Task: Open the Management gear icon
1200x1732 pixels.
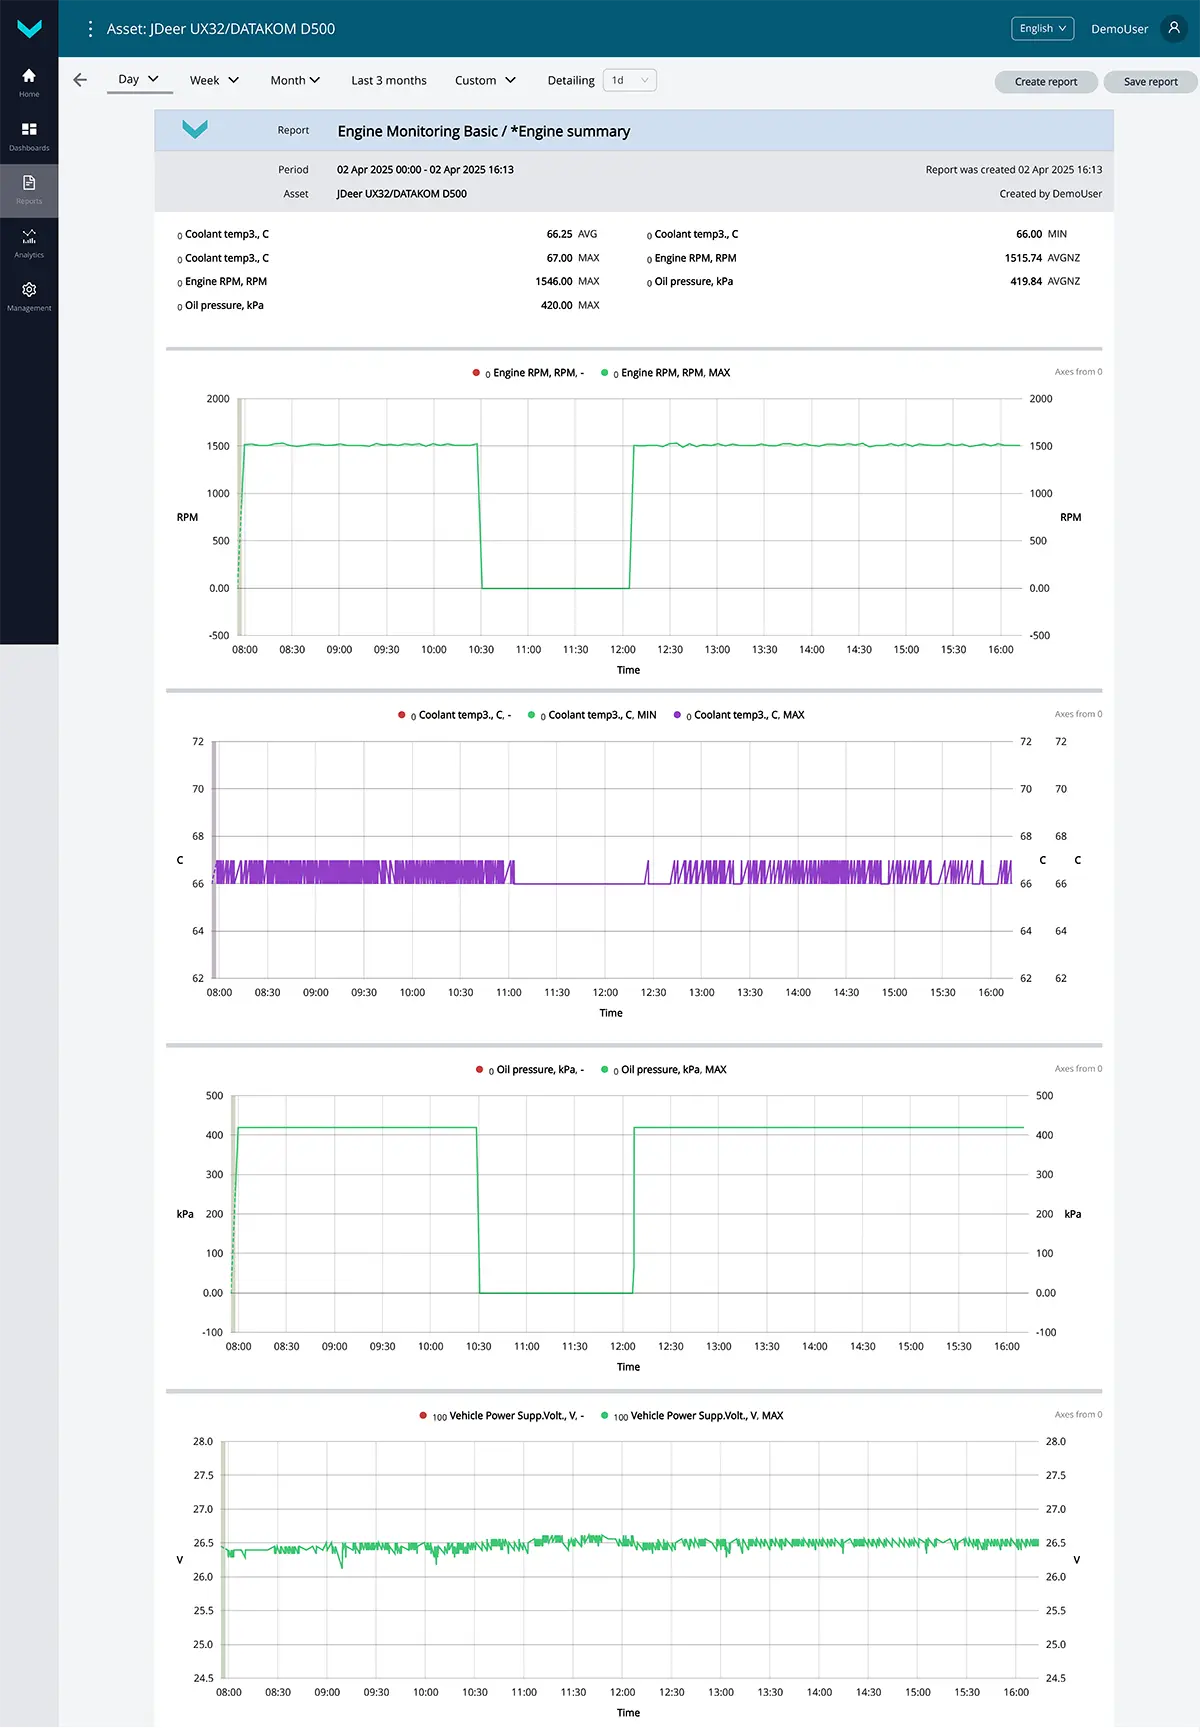Action: (29, 295)
